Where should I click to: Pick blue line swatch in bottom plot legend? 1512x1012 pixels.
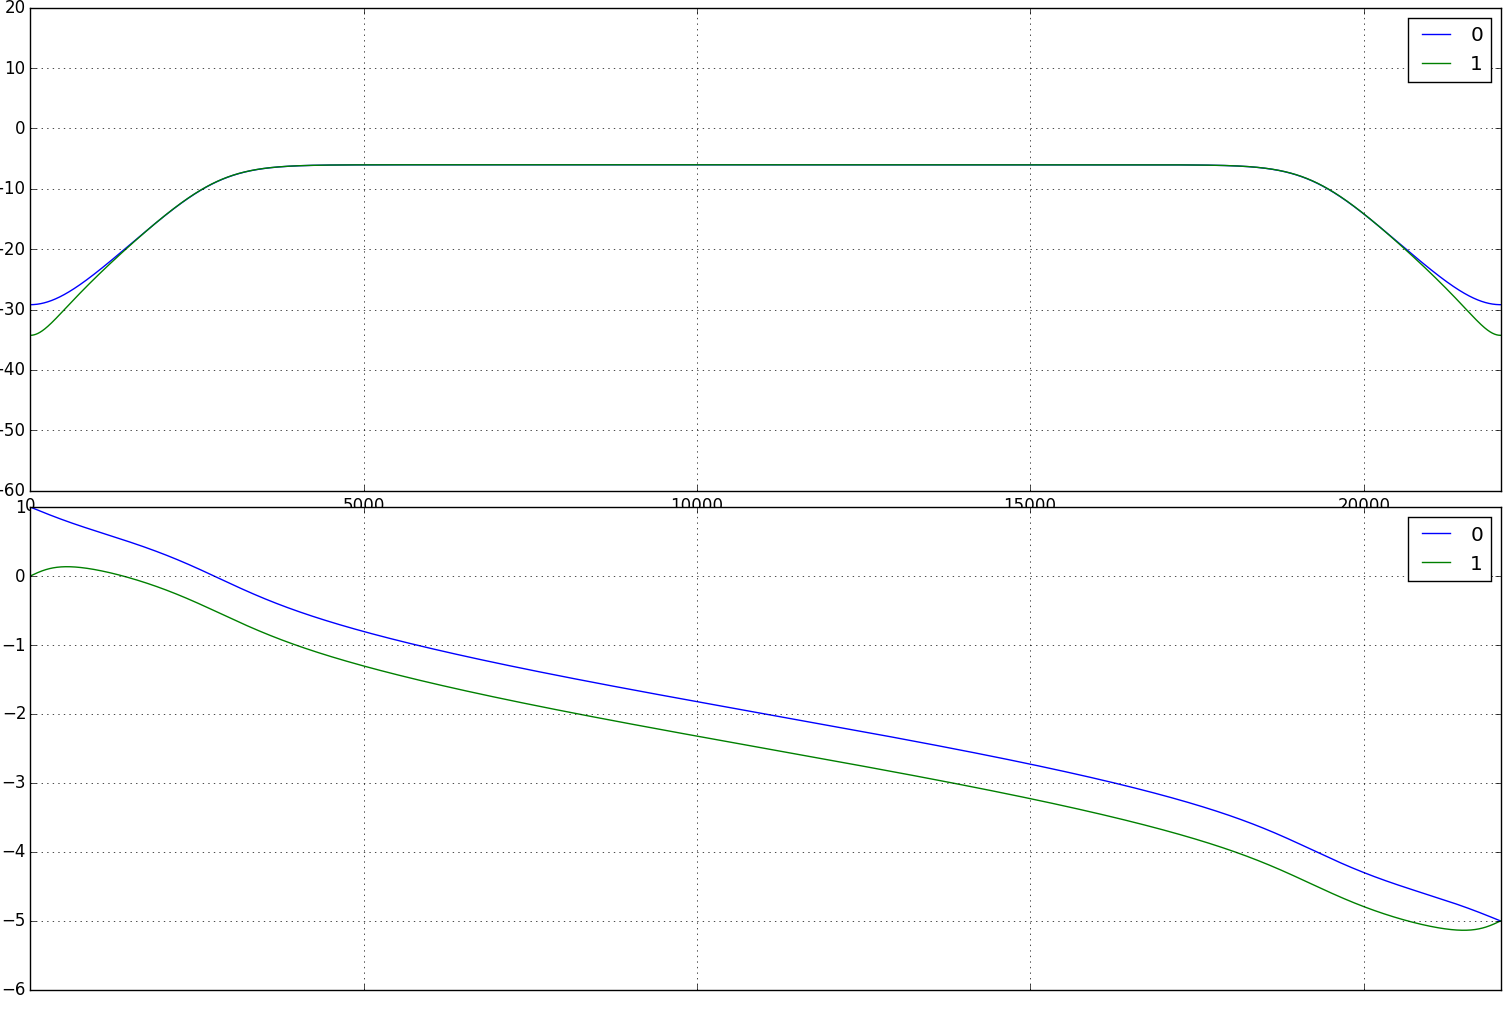point(1436,534)
